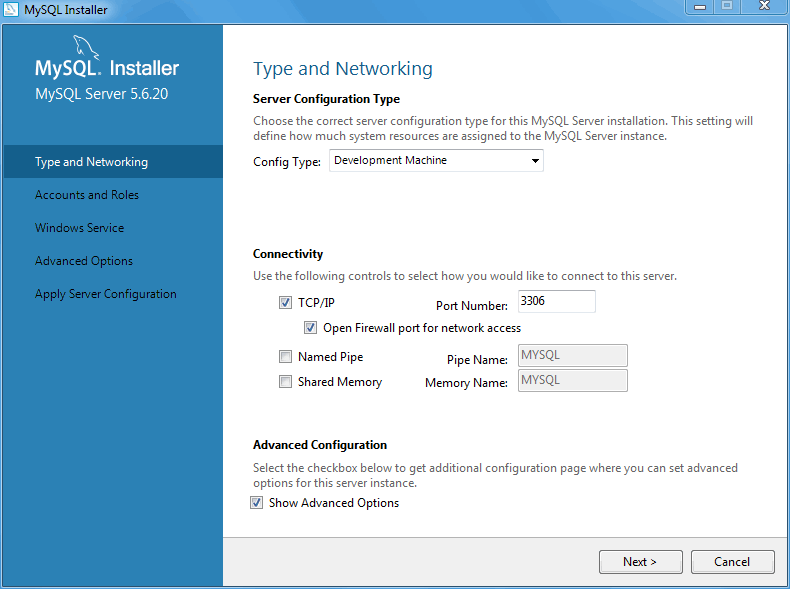Click the Pipe Name input field
Screen dimensions: 790x589
573,355
